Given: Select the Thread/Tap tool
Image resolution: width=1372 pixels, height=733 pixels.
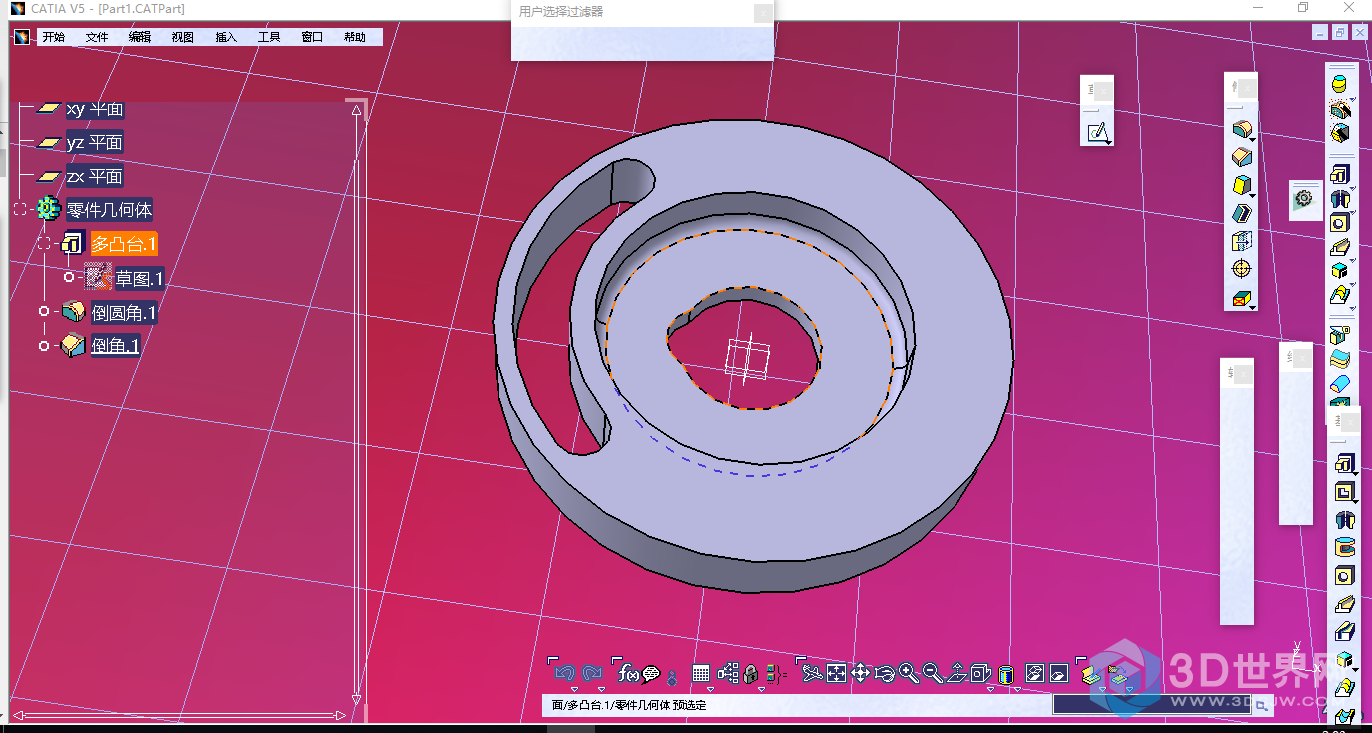Looking at the screenshot, I should [1241, 269].
